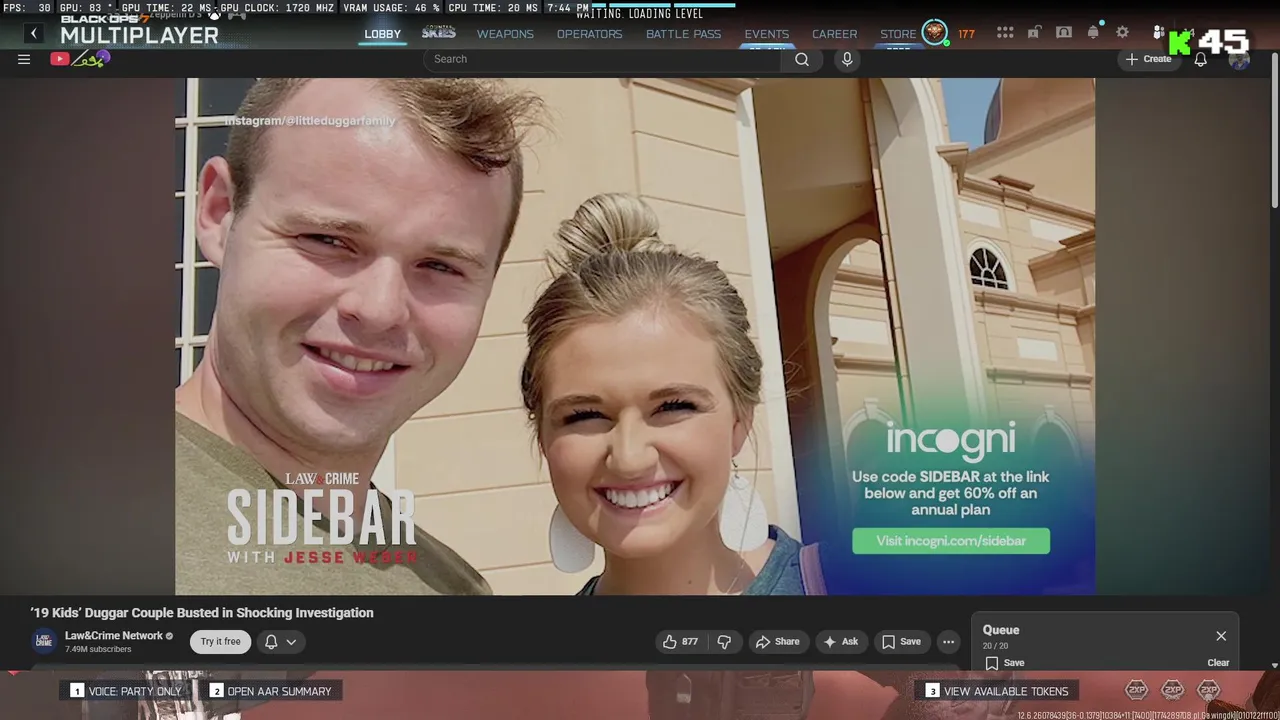Click the YouTube logo icon

[x=60, y=59]
